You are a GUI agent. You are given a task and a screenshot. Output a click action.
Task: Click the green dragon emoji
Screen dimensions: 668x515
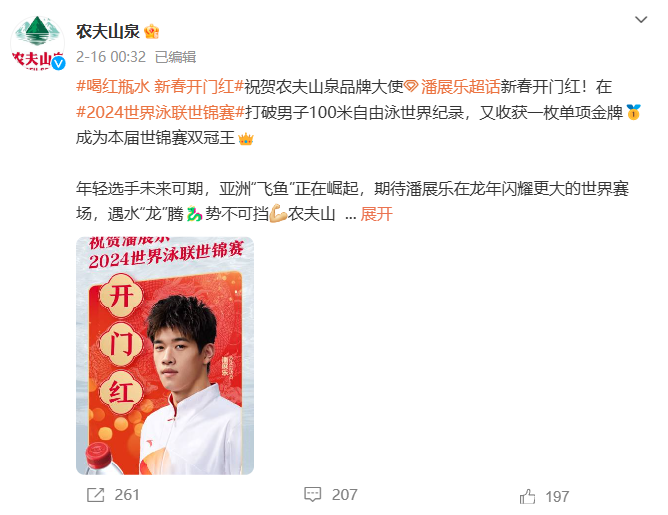(x=194, y=214)
